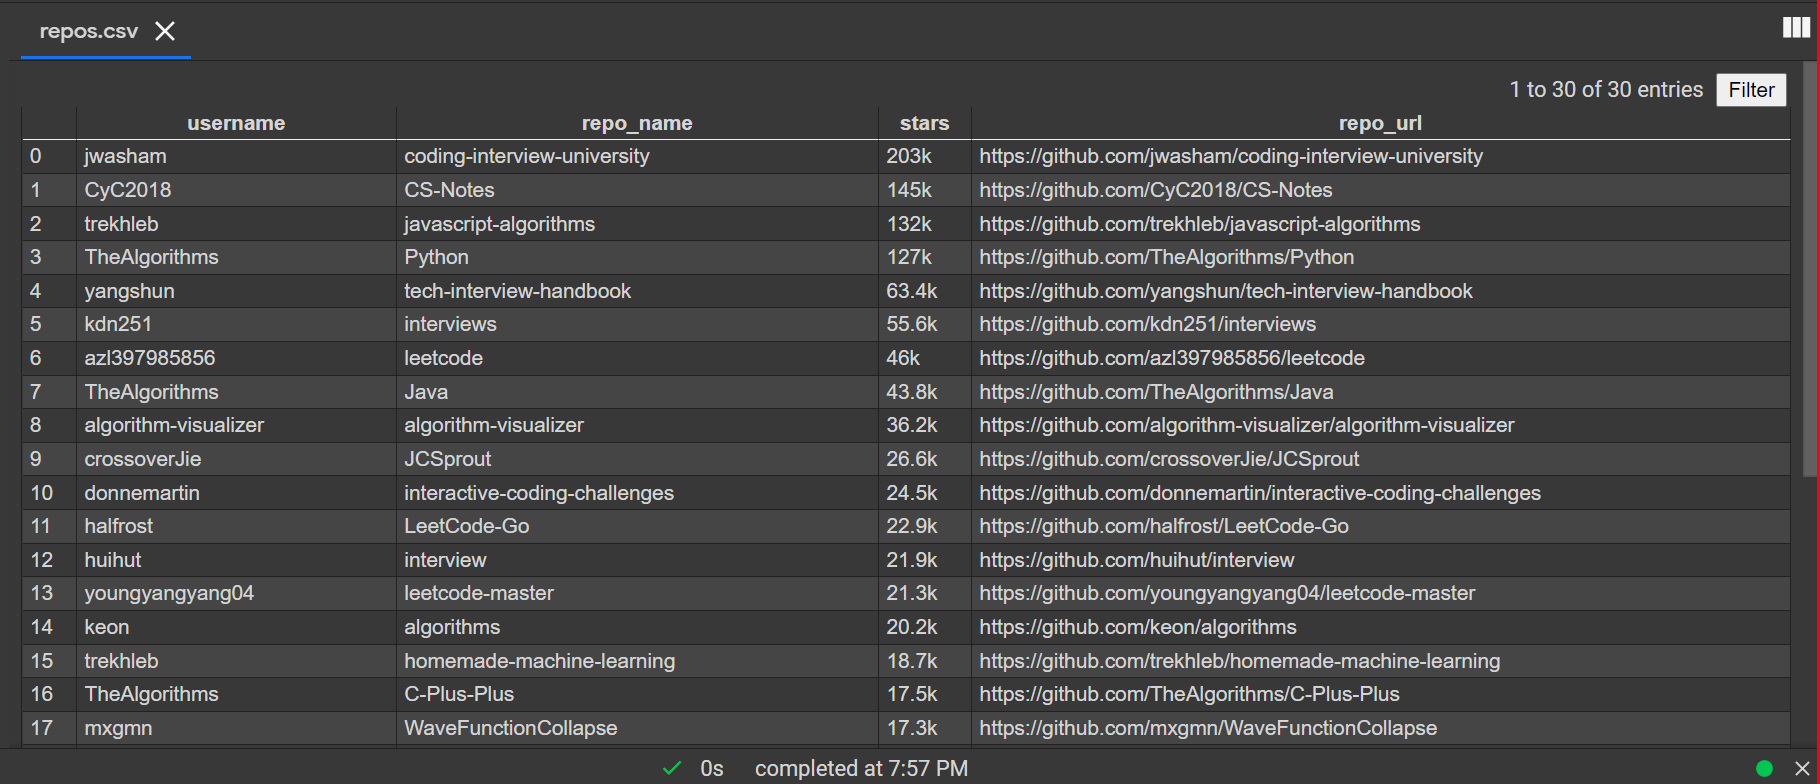The height and width of the screenshot is (784, 1820).
Task: Select the crossoverJie username cell
Action: coord(236,459)
